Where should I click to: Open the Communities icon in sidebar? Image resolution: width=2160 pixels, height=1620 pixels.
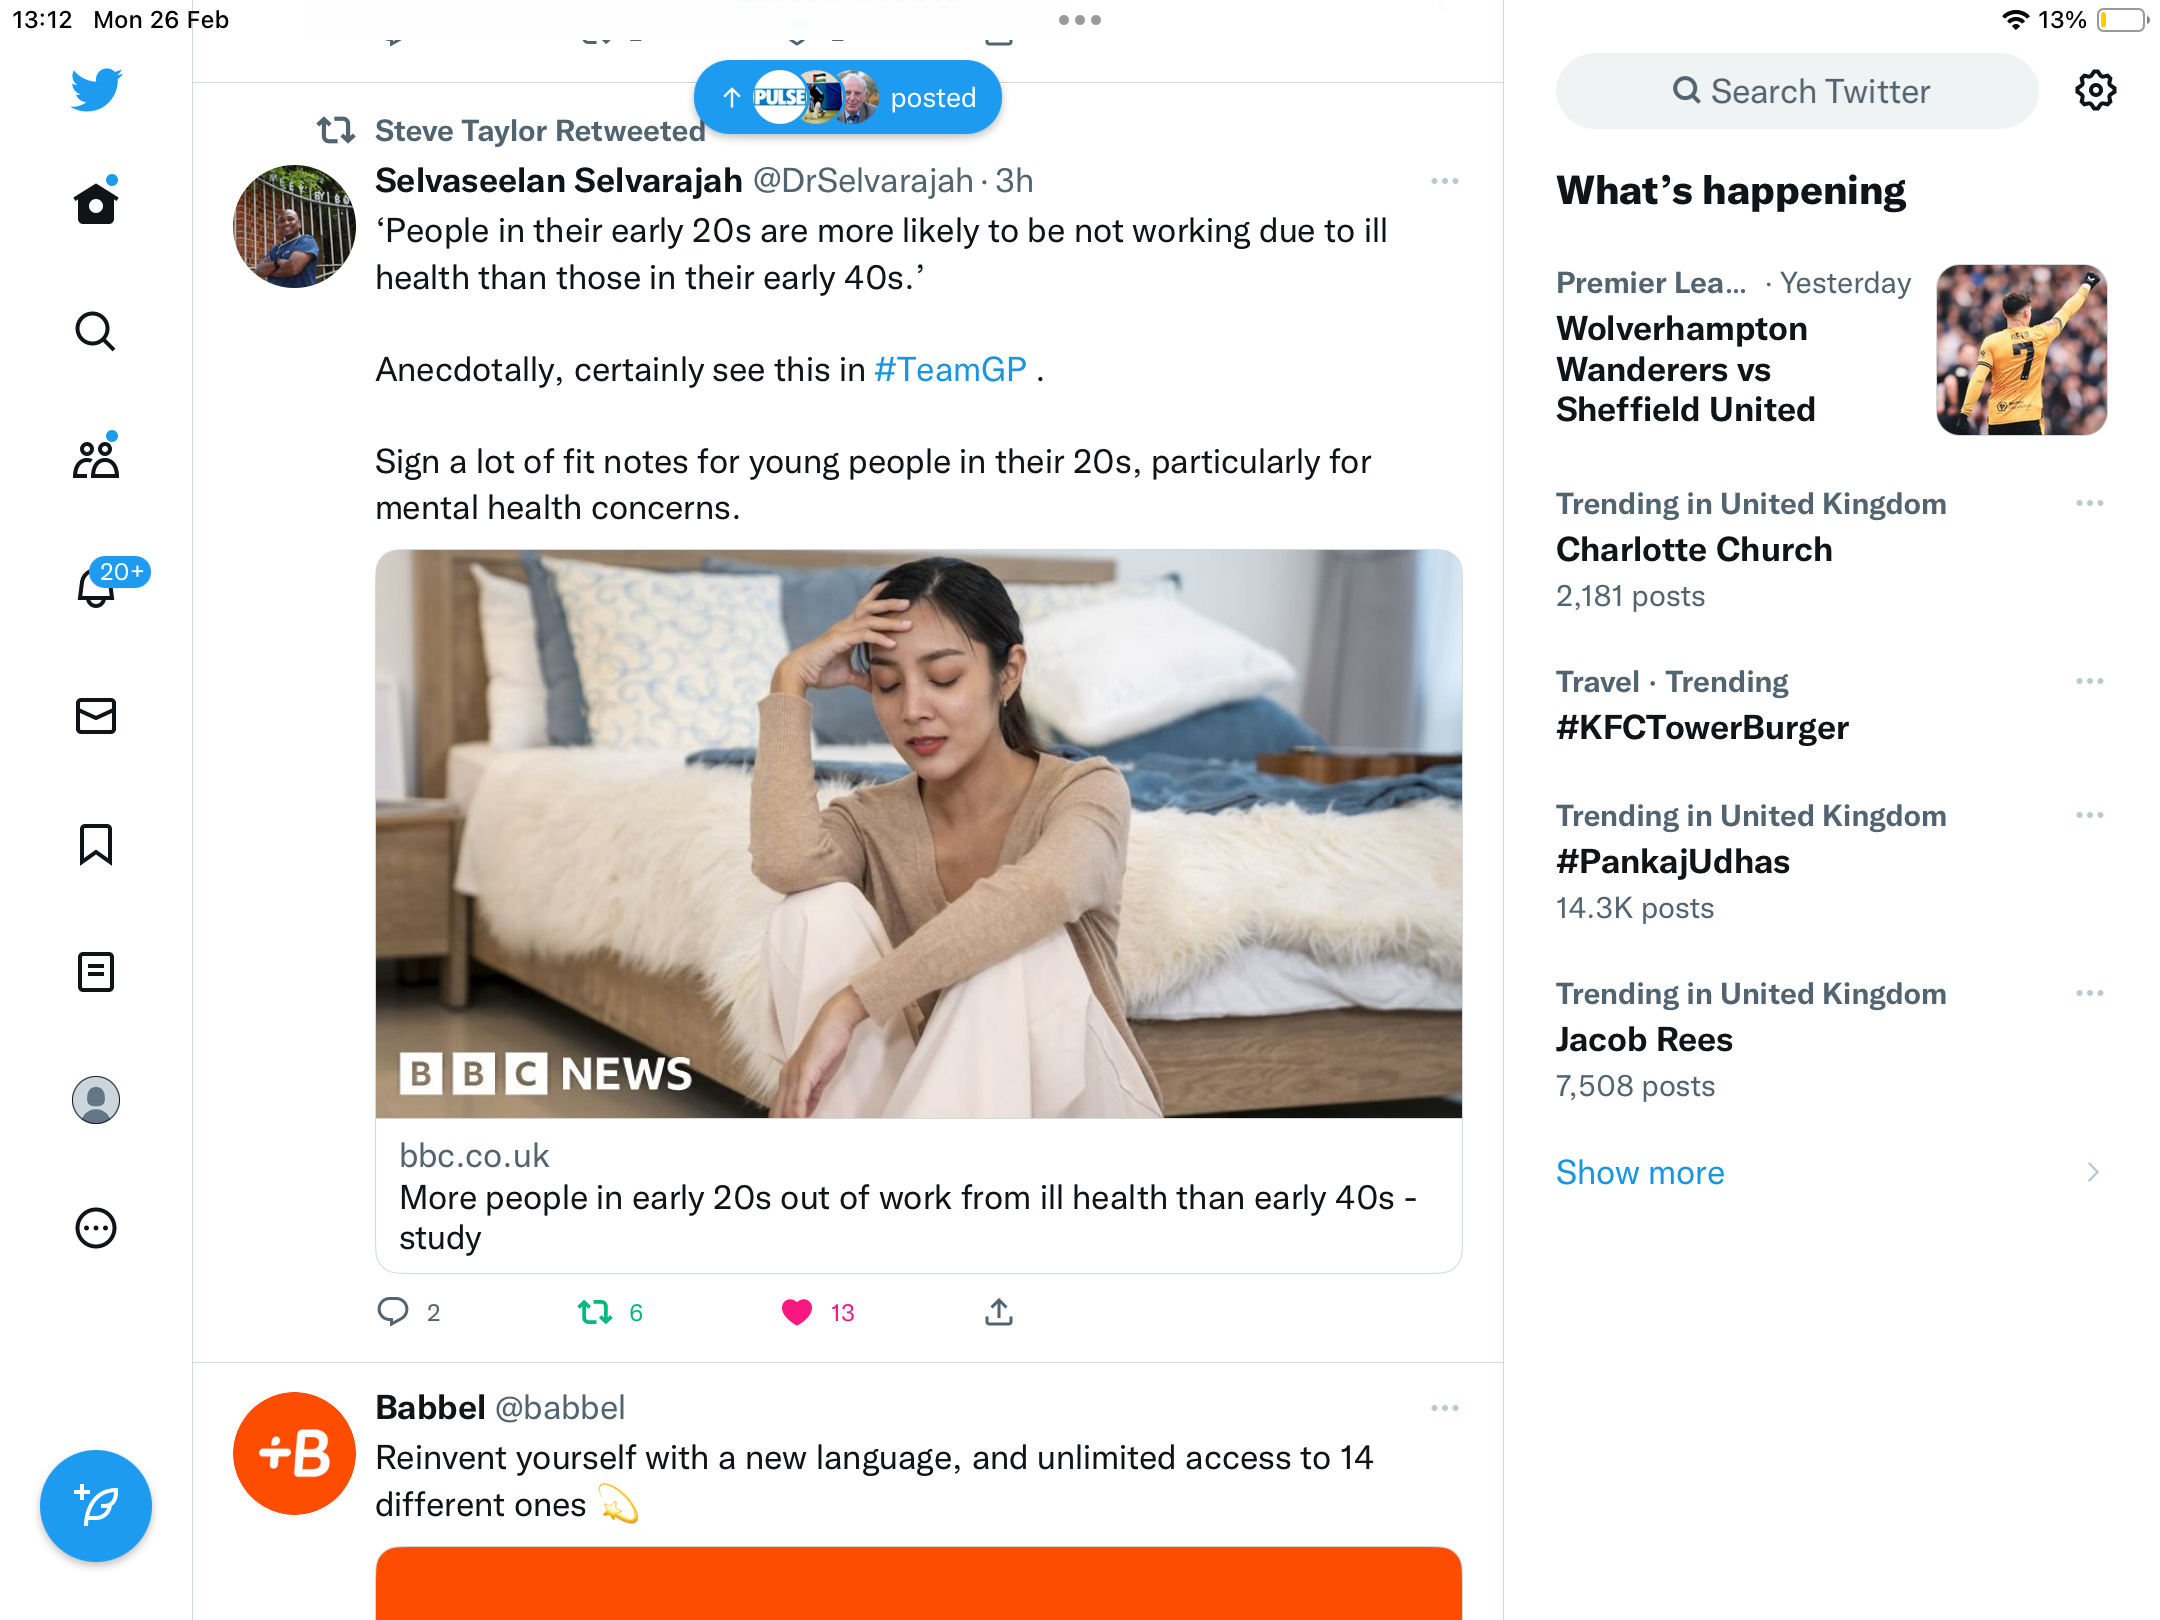[x=96, y=459]
